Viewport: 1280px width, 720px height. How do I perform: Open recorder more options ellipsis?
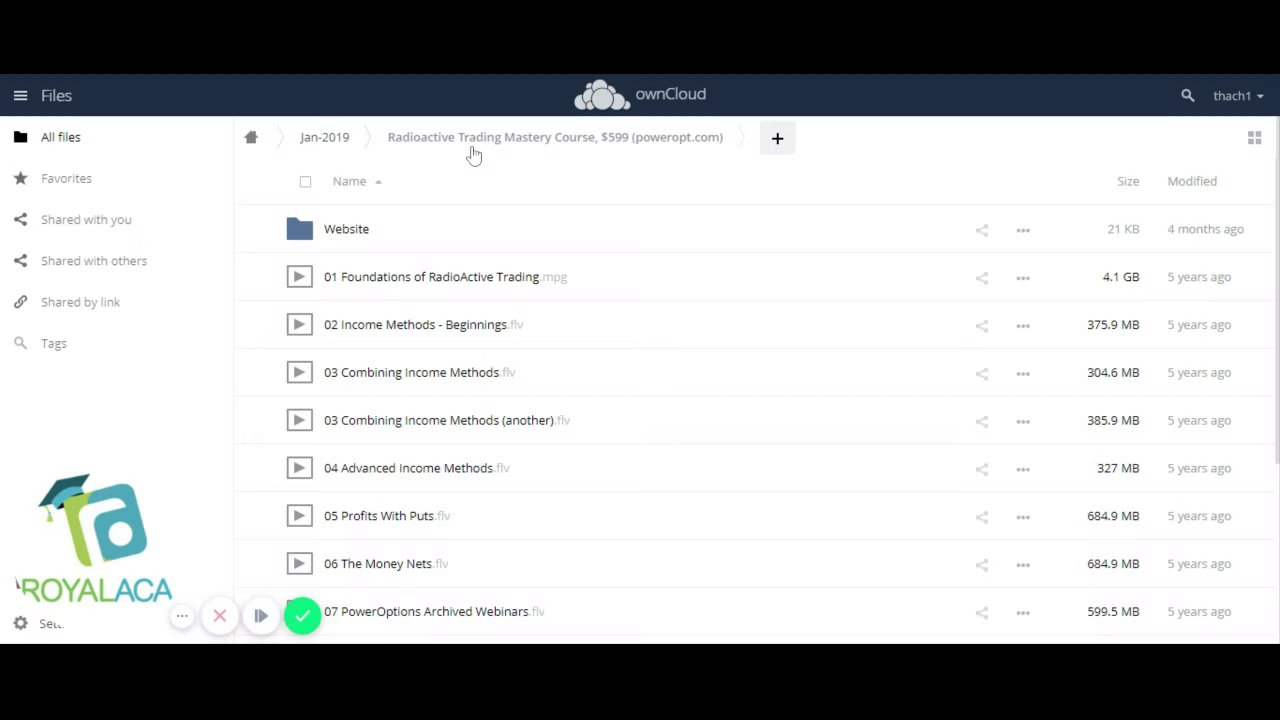point(182,616)
